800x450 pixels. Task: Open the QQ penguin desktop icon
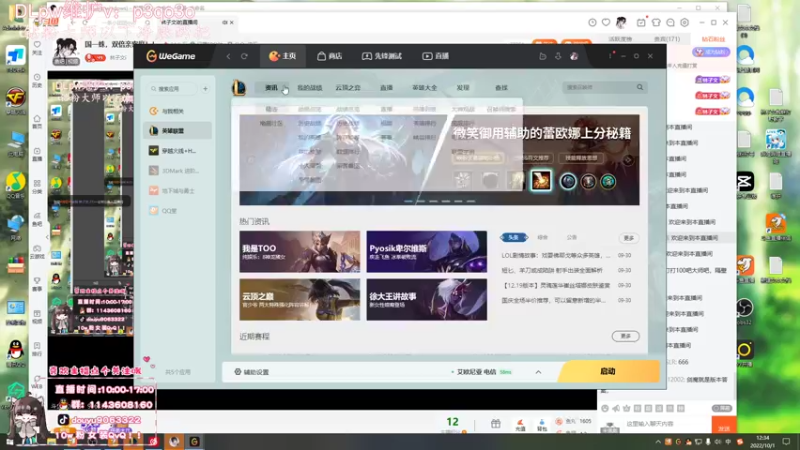(16, 353)
